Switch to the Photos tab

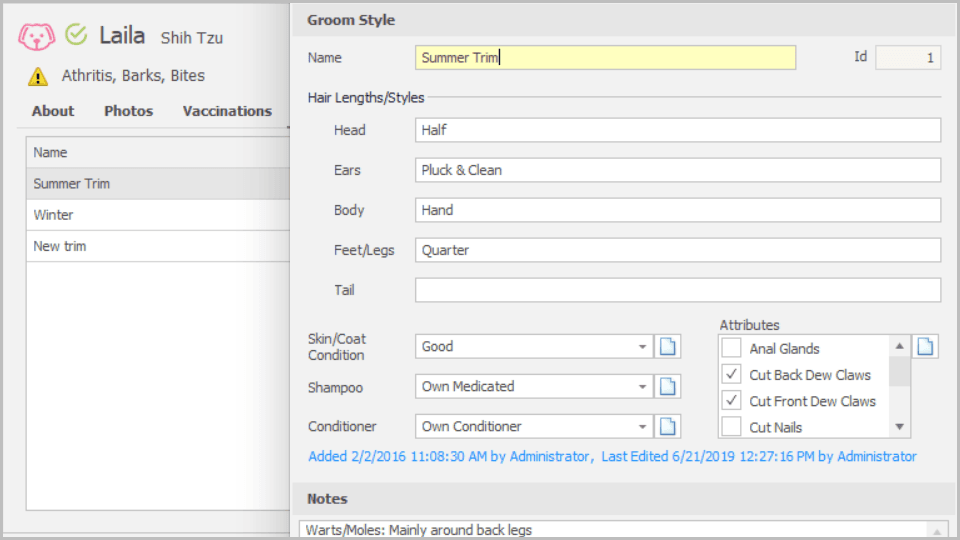[129, 111]
